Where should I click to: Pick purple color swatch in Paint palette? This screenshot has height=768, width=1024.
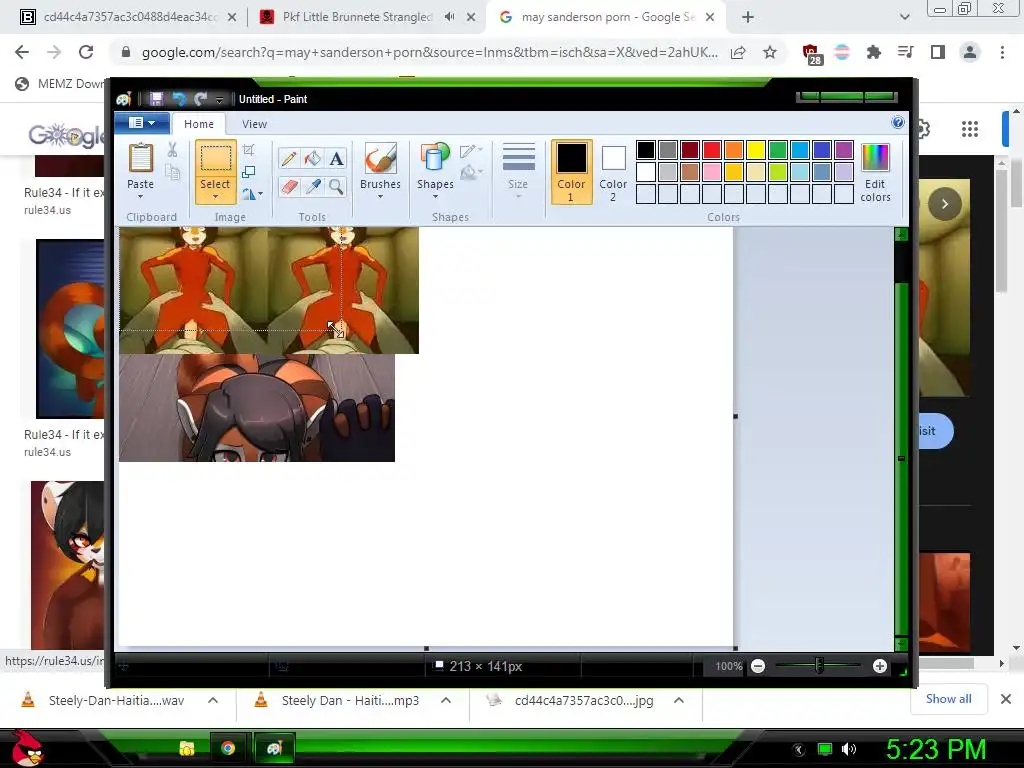click(844, 150)
